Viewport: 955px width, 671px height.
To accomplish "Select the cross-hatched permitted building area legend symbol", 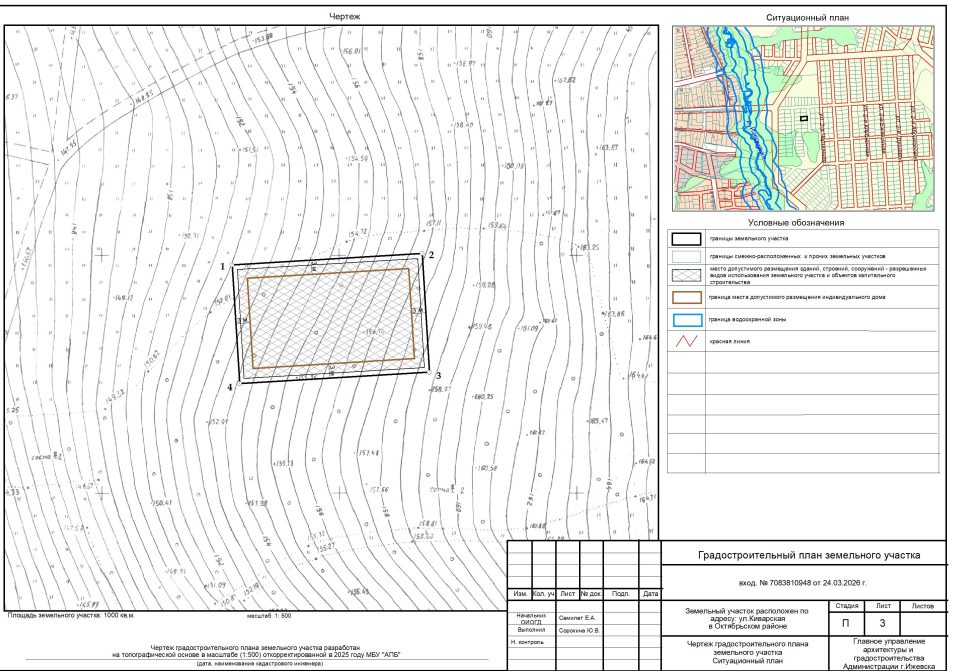I will pyautogui.click(x=686, y=275).
